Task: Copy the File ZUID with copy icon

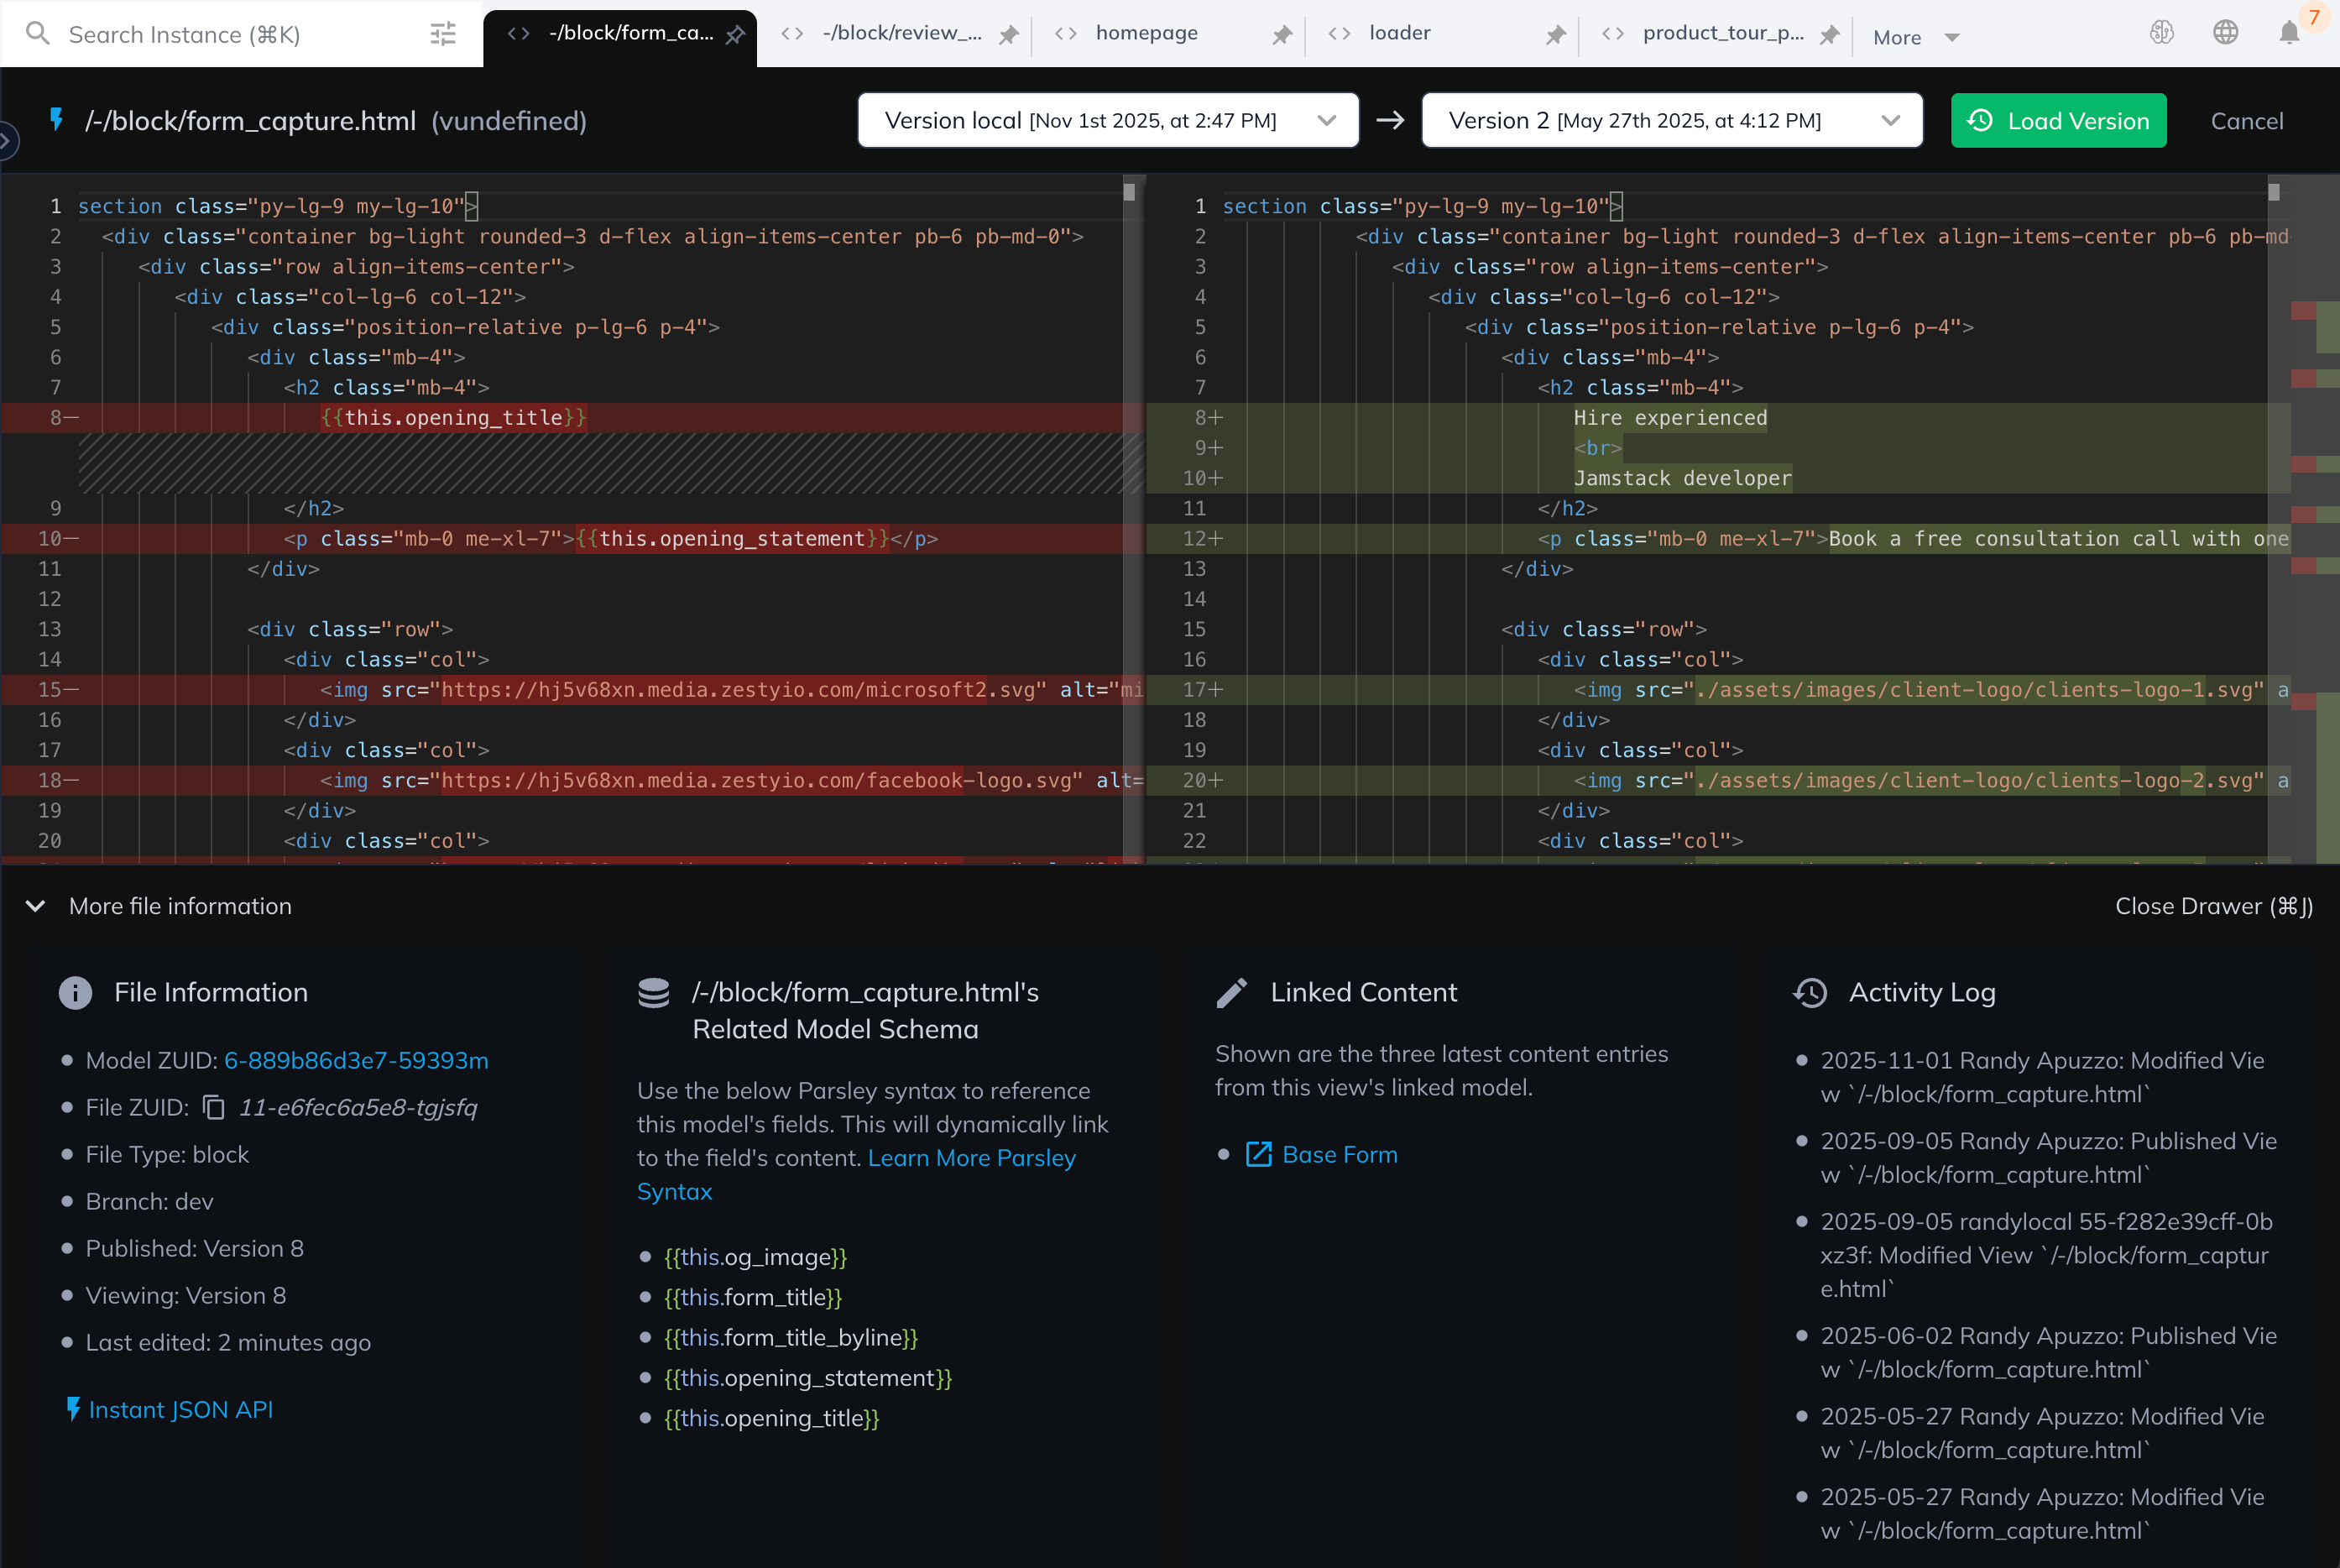Action: point(213,1107)
